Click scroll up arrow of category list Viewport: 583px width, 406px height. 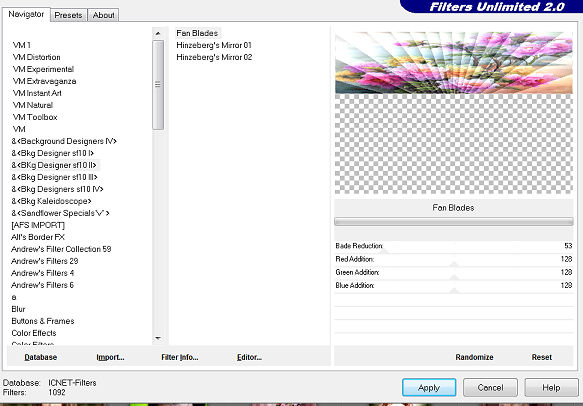[x=158, y=33]
